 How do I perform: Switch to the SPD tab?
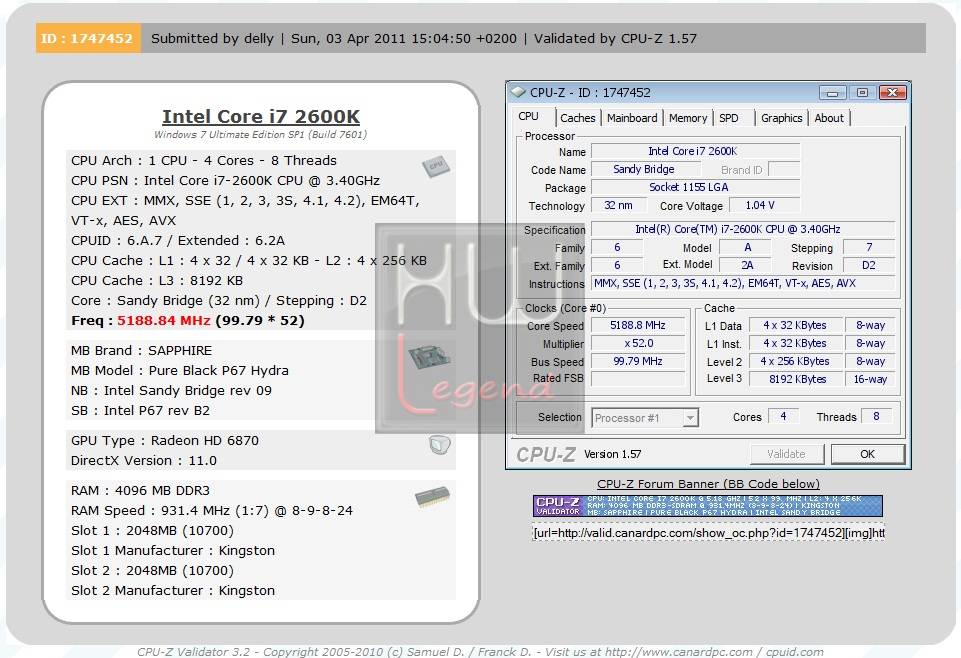729,118
